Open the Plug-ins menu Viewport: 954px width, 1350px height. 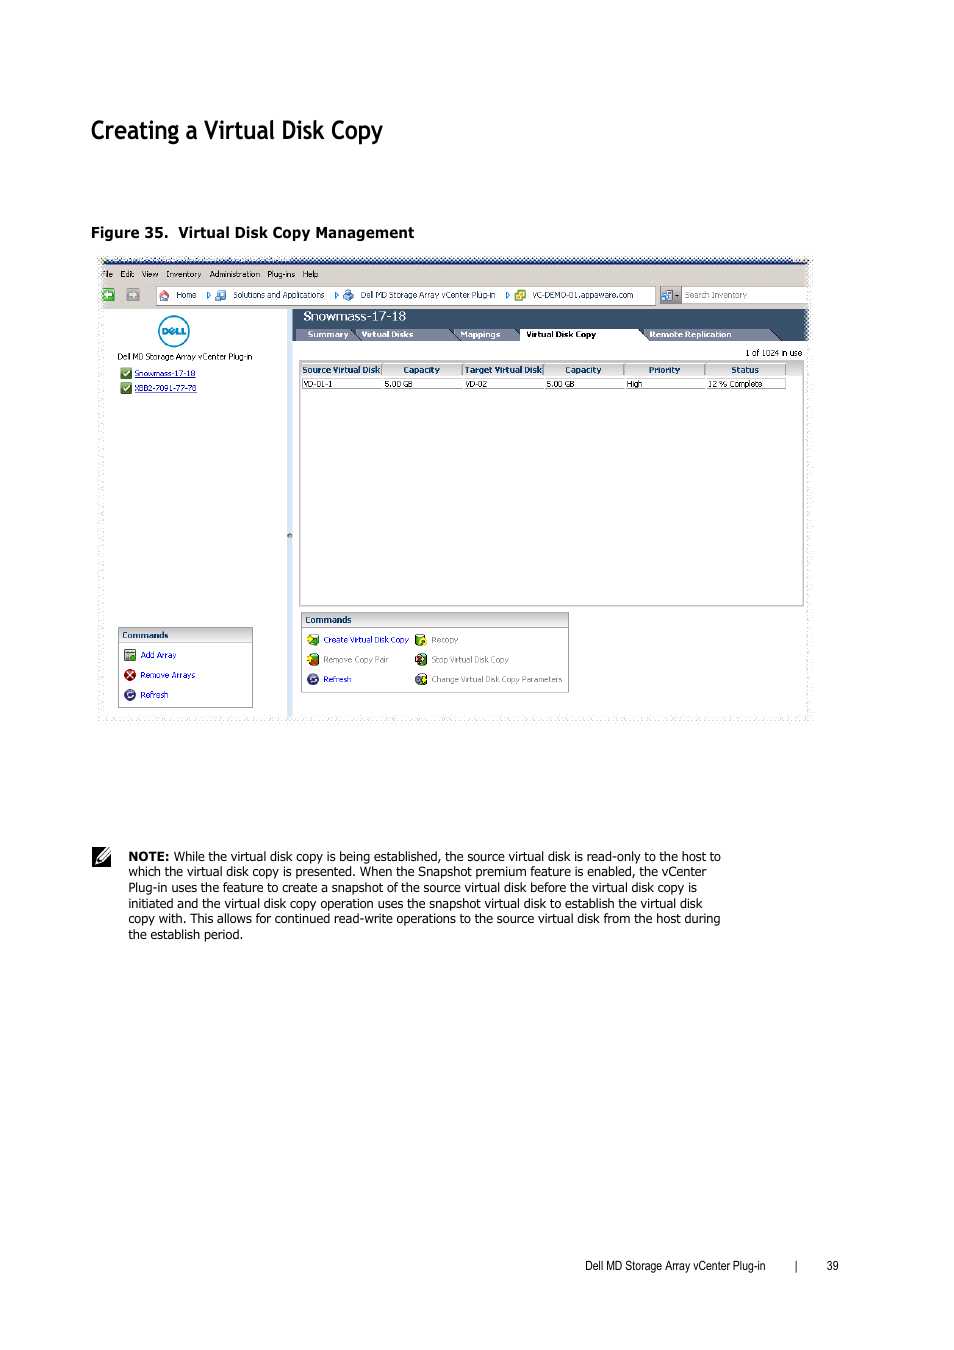(x=281, y=274)
